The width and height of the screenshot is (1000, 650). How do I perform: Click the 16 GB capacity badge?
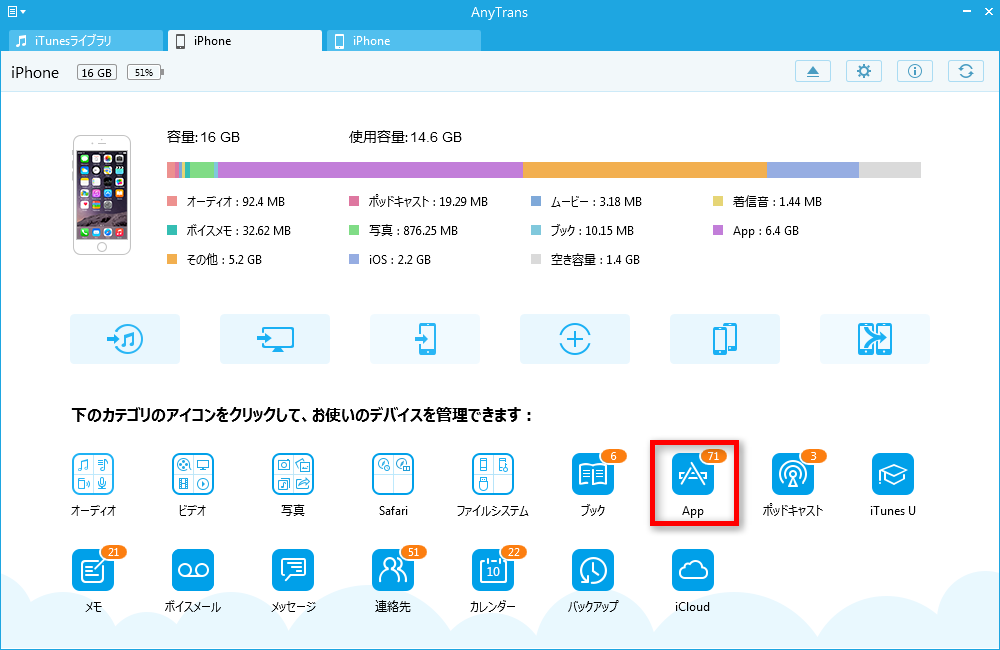[97, 73]
